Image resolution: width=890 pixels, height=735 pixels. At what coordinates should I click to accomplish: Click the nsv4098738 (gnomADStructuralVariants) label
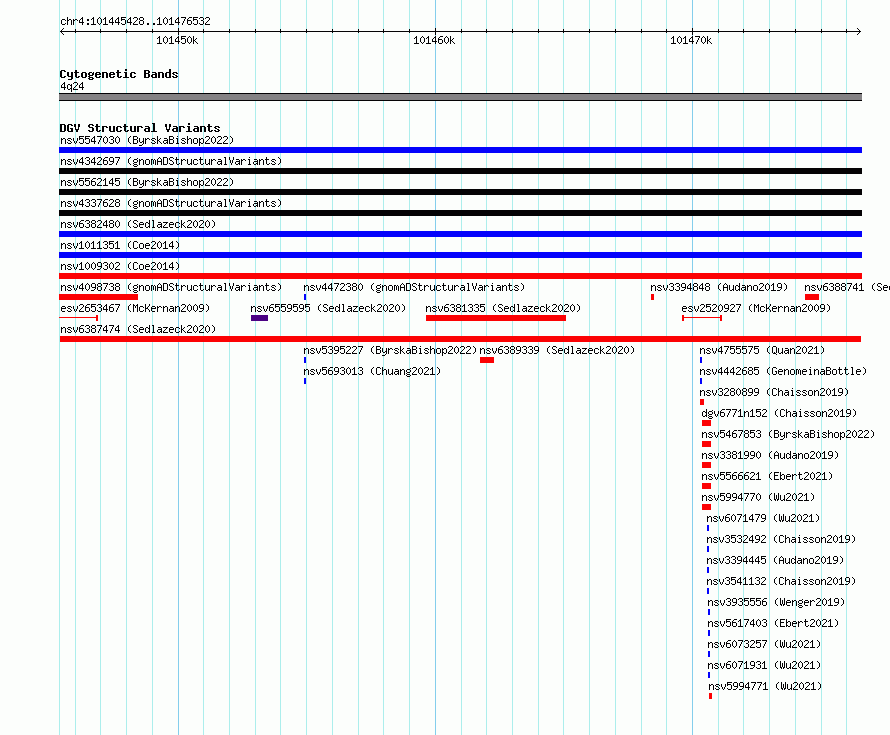pyautogui.click(x=171, y=287)
